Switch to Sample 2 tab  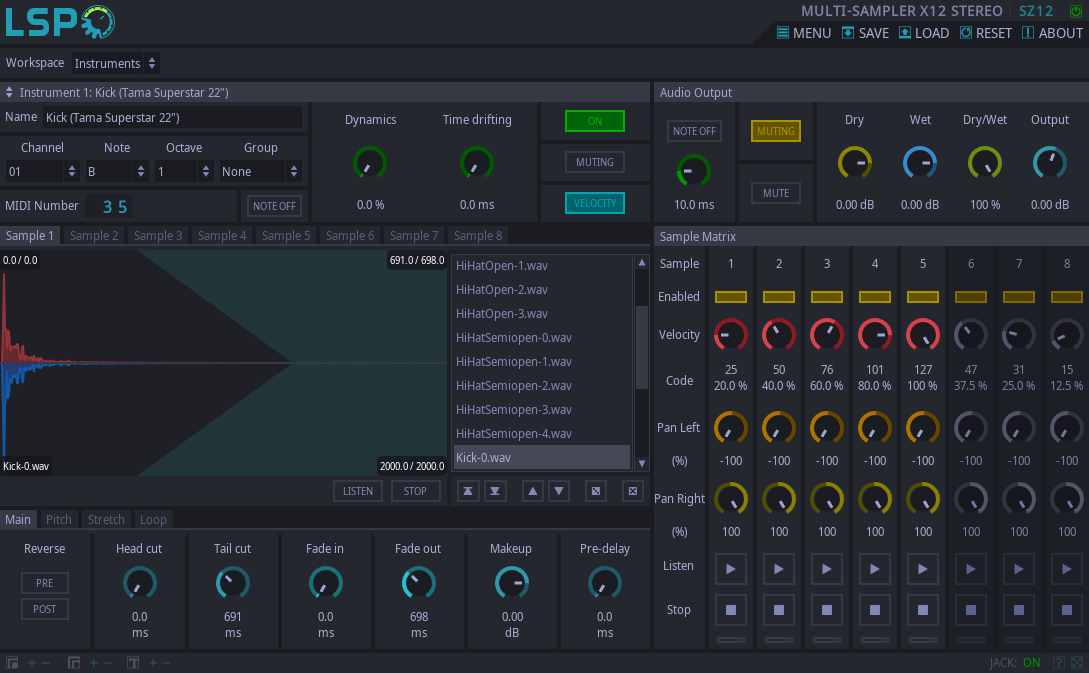[x=94, y=235]
